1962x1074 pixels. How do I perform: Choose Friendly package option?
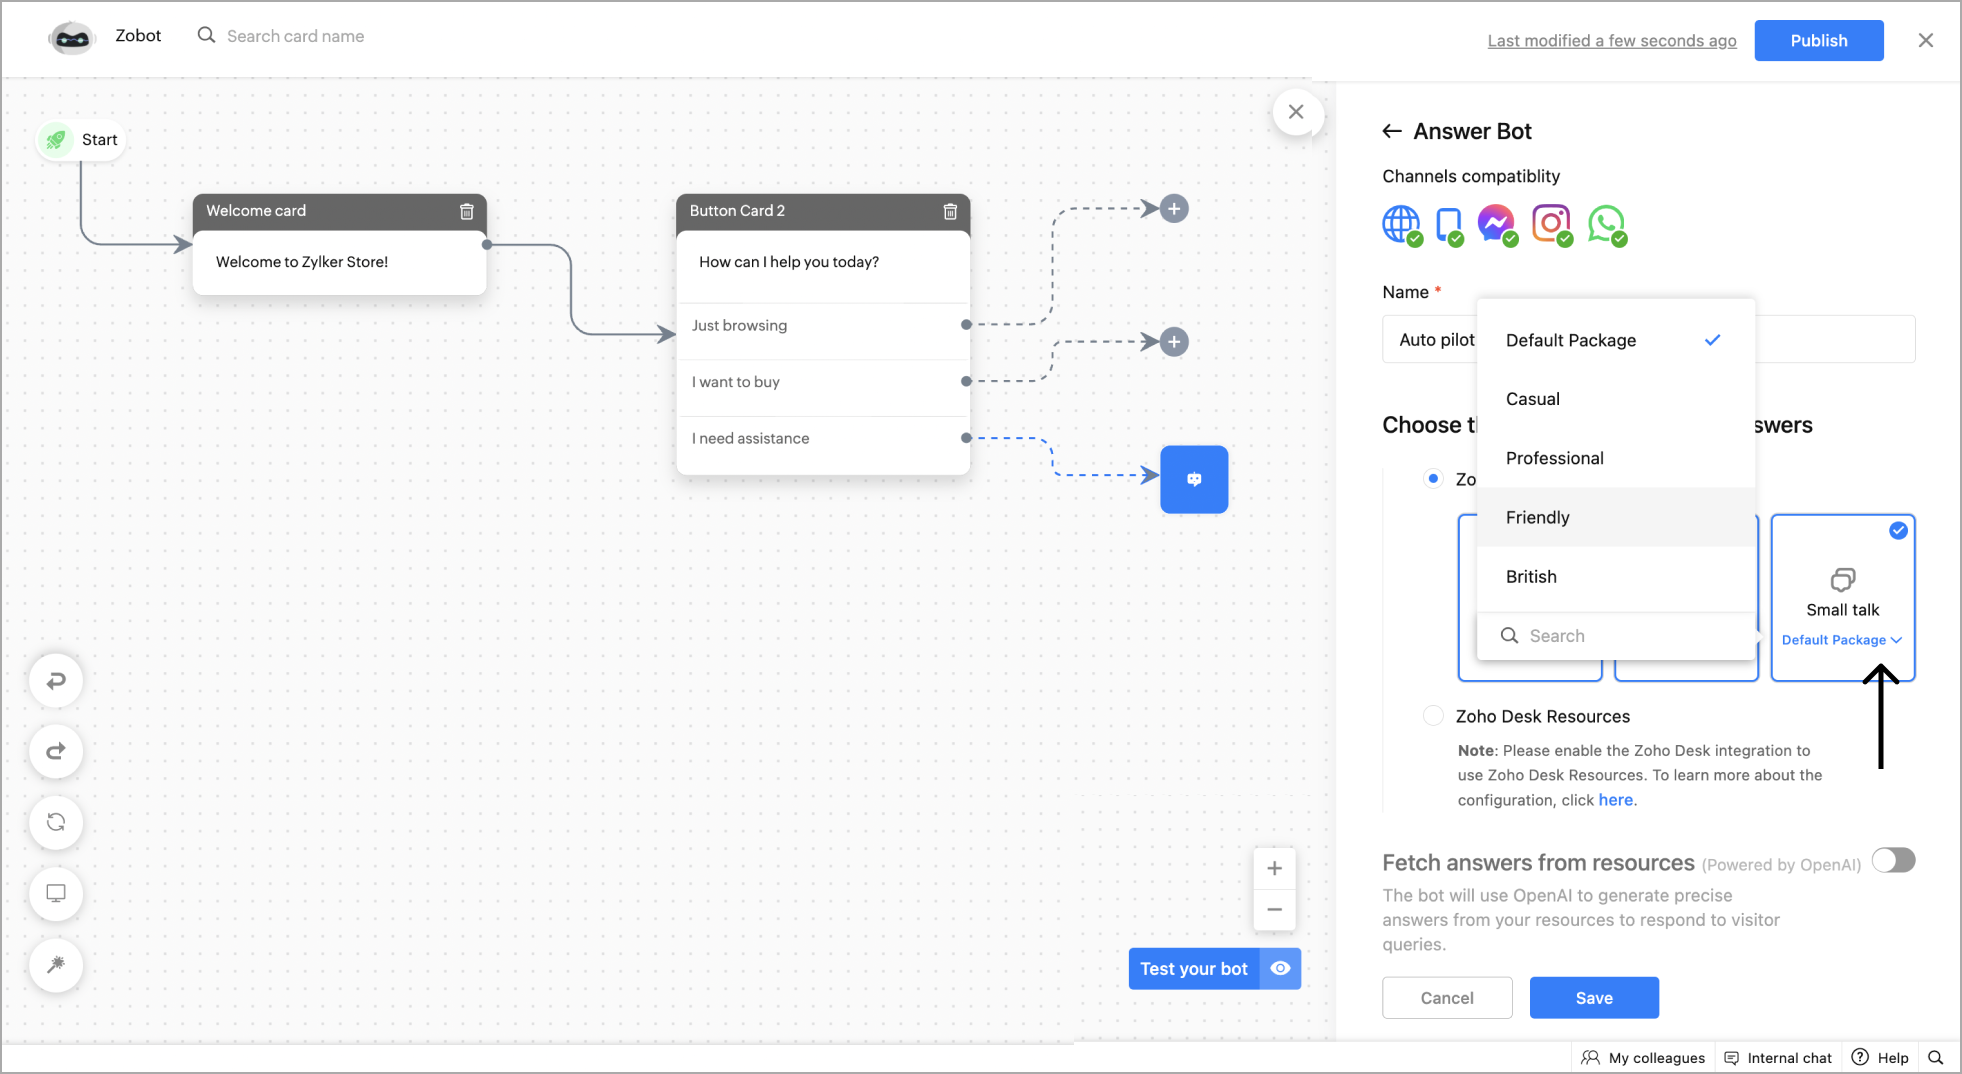pos(1615,517)
